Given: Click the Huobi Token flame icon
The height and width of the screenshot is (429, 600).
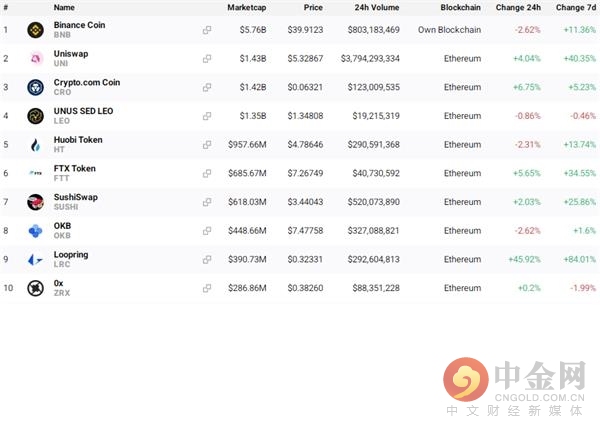Looking at the screenshot, I should click(35, 145).
